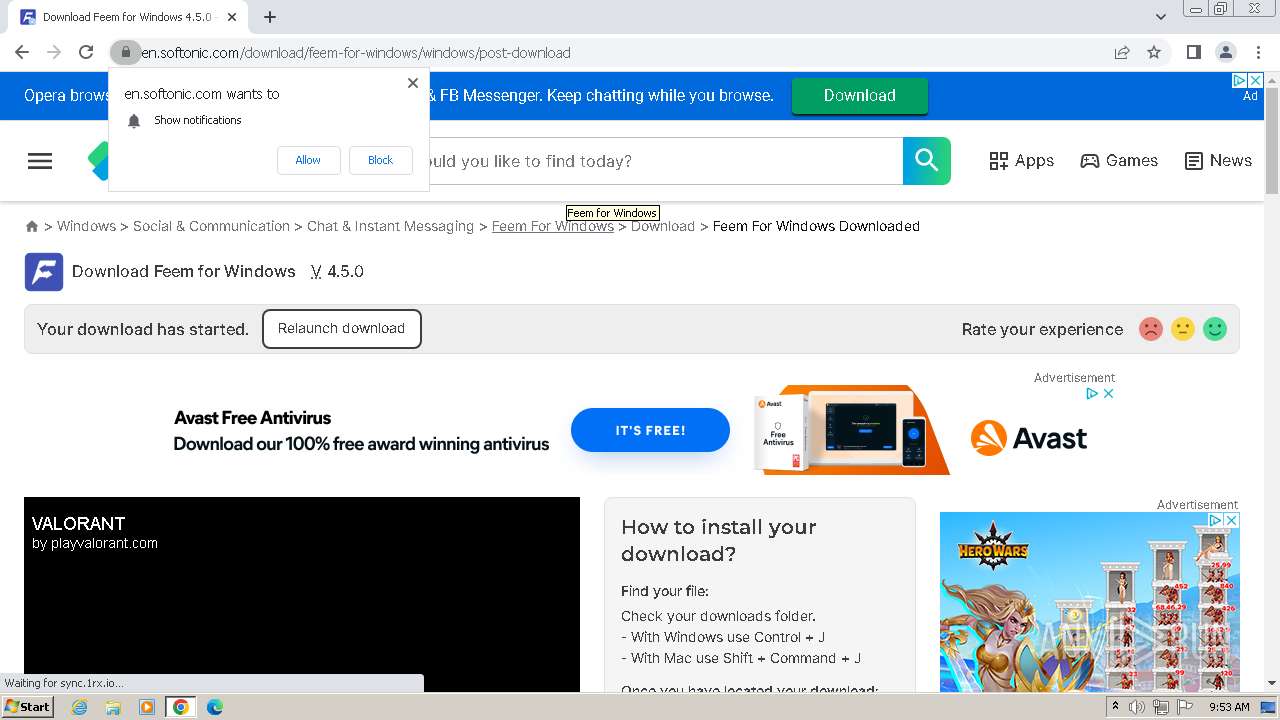The image size is (1280, 720).
Task: Open the Download breadcrumb link
Action: pyautogui.click(x=663, y=226)
